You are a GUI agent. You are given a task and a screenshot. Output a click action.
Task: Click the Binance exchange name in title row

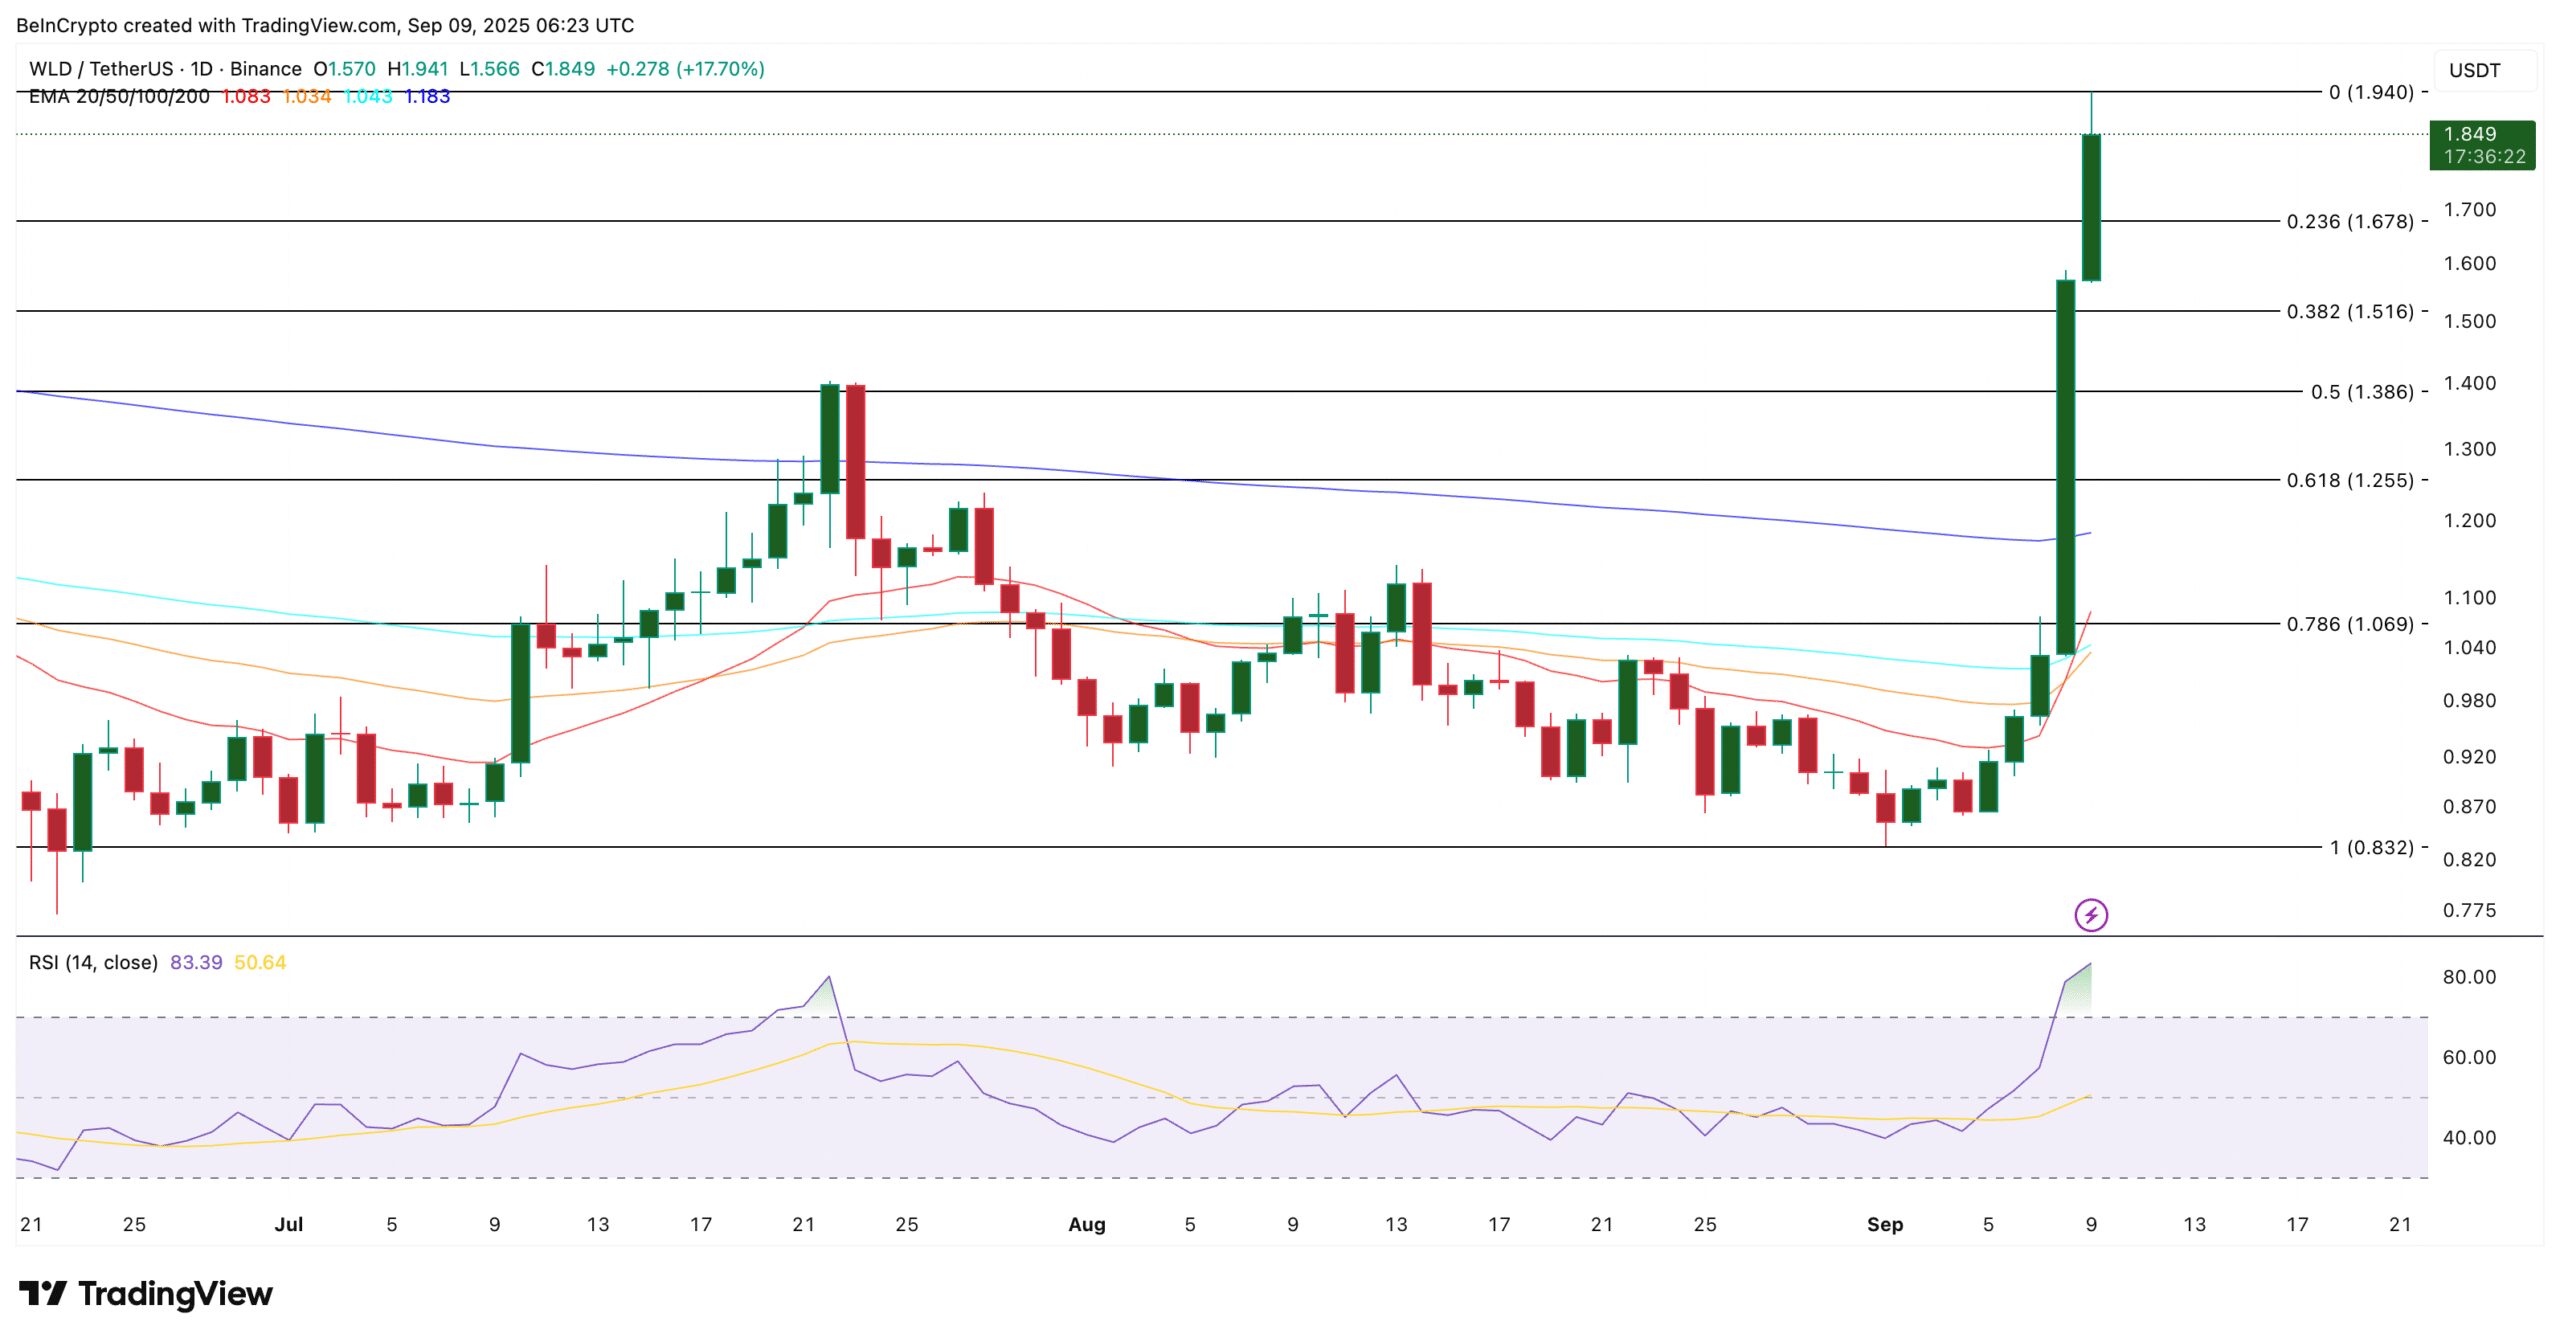(265, 69)
